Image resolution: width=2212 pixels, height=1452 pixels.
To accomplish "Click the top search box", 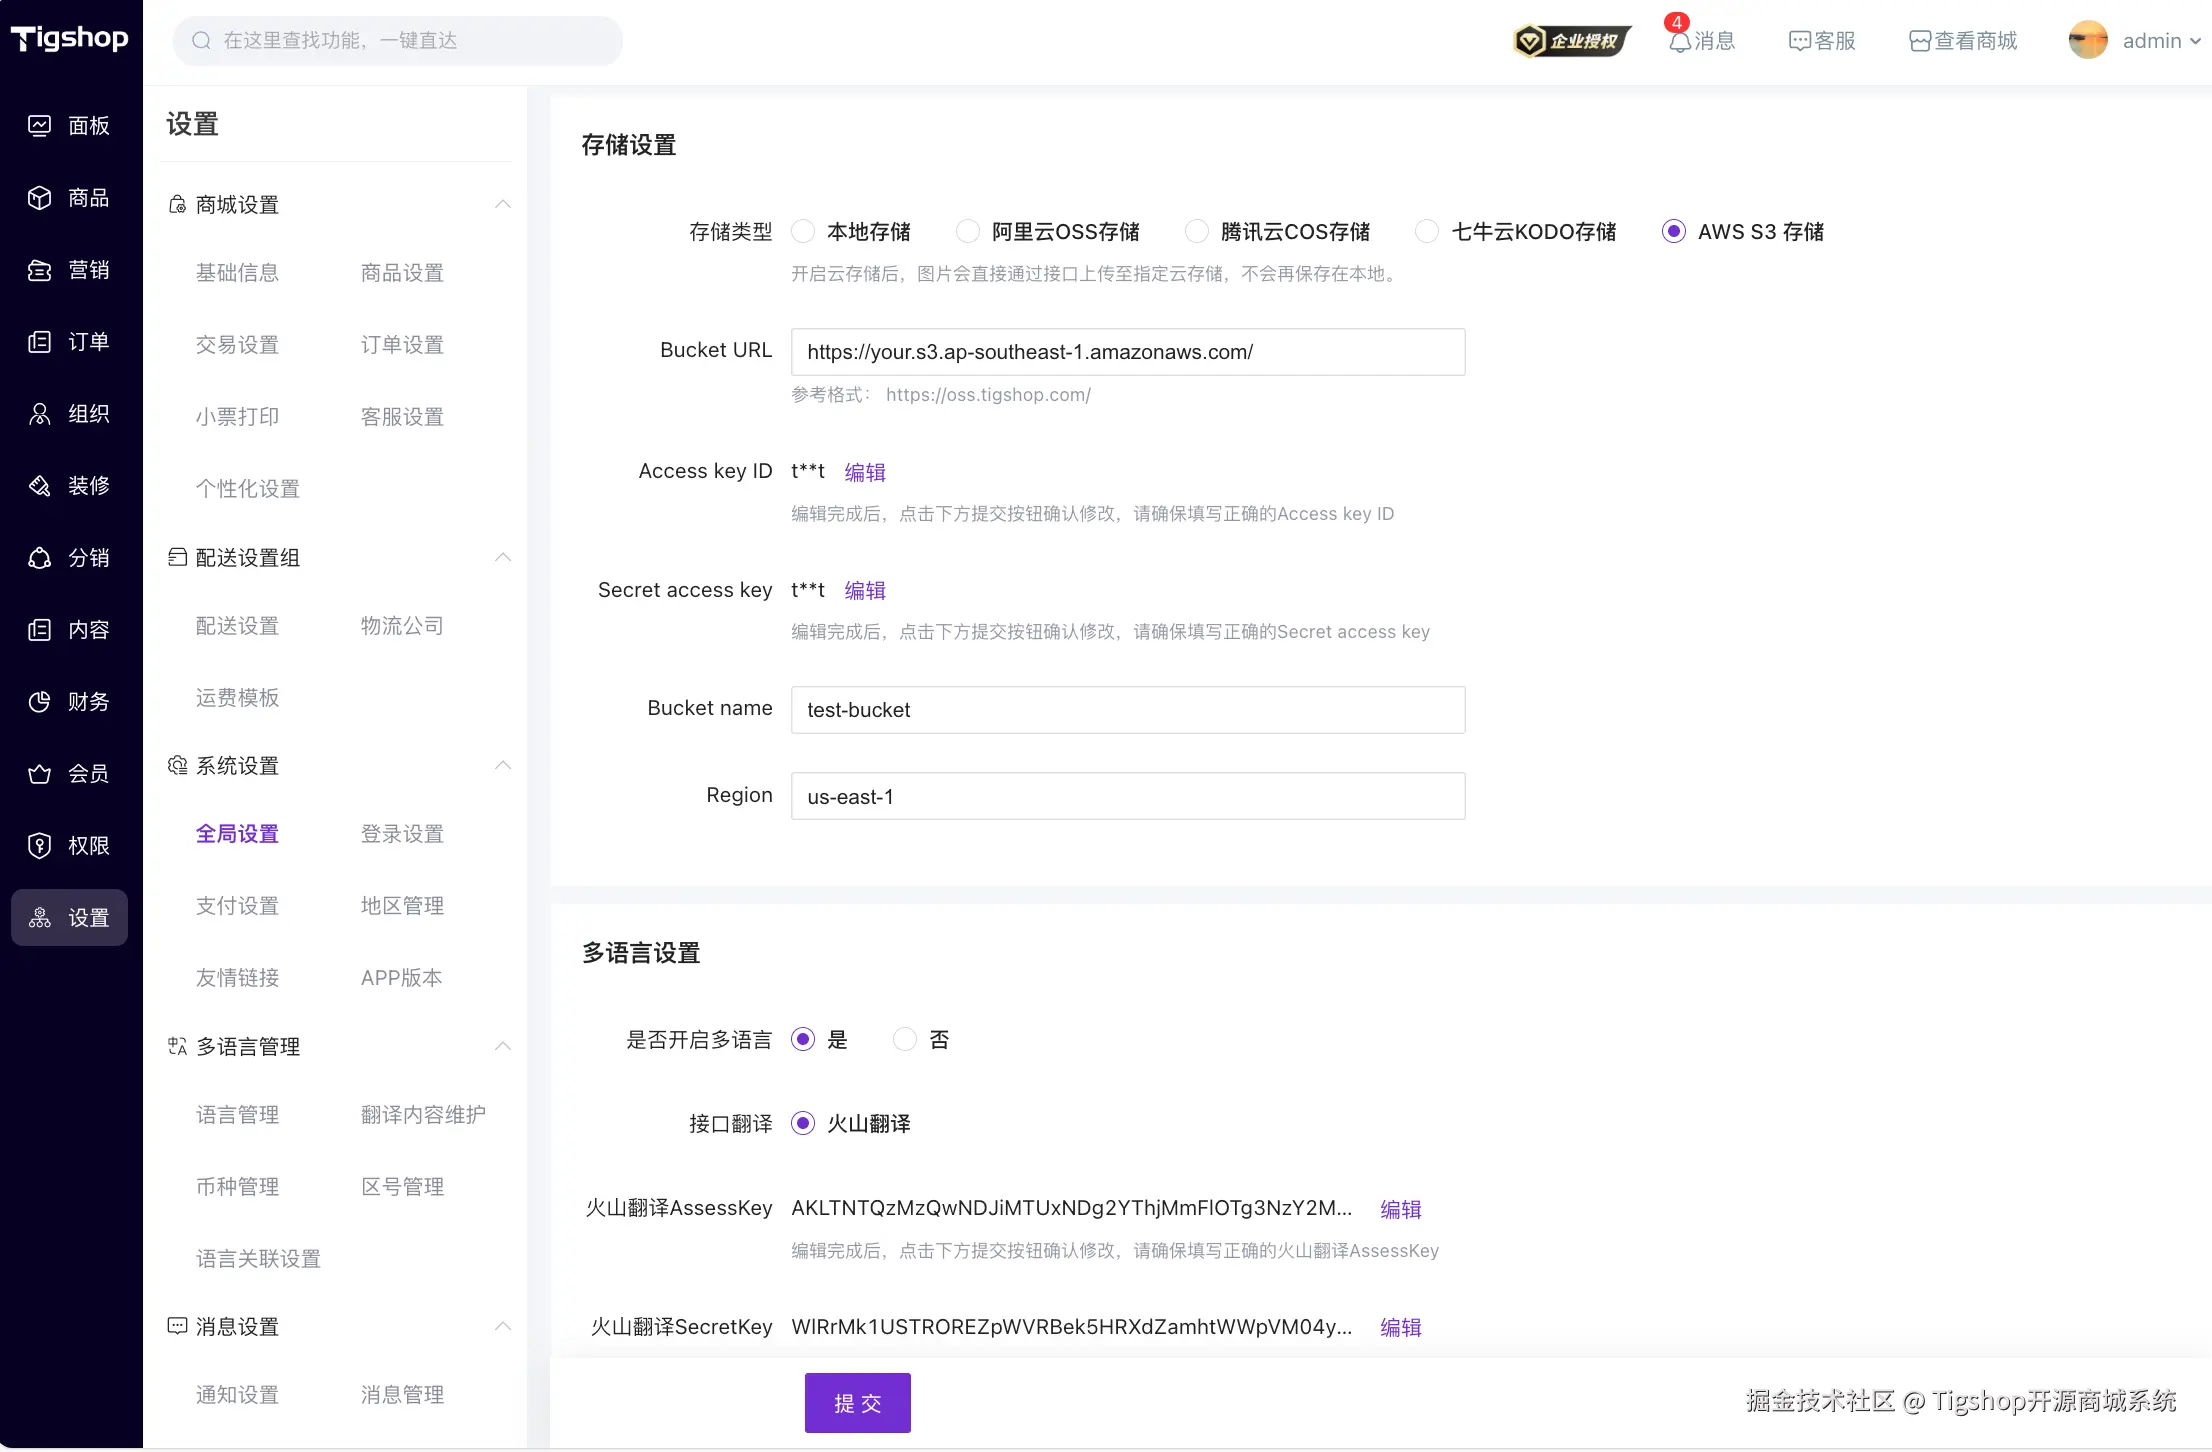I will coord(397,41).
